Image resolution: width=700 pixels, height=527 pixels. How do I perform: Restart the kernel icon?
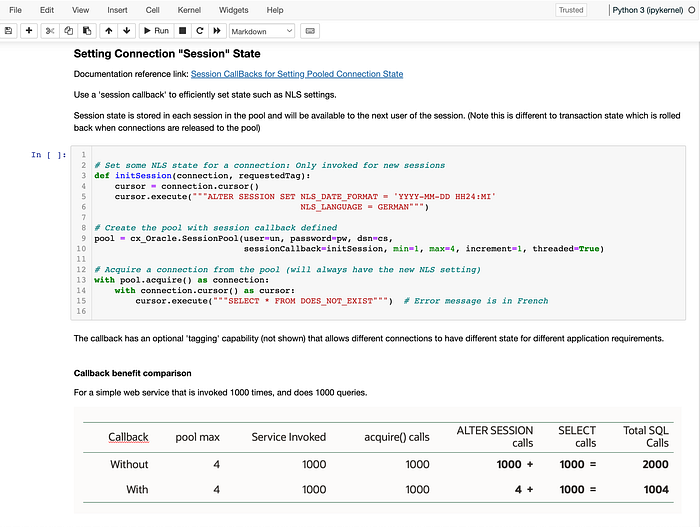pos(200,31)
